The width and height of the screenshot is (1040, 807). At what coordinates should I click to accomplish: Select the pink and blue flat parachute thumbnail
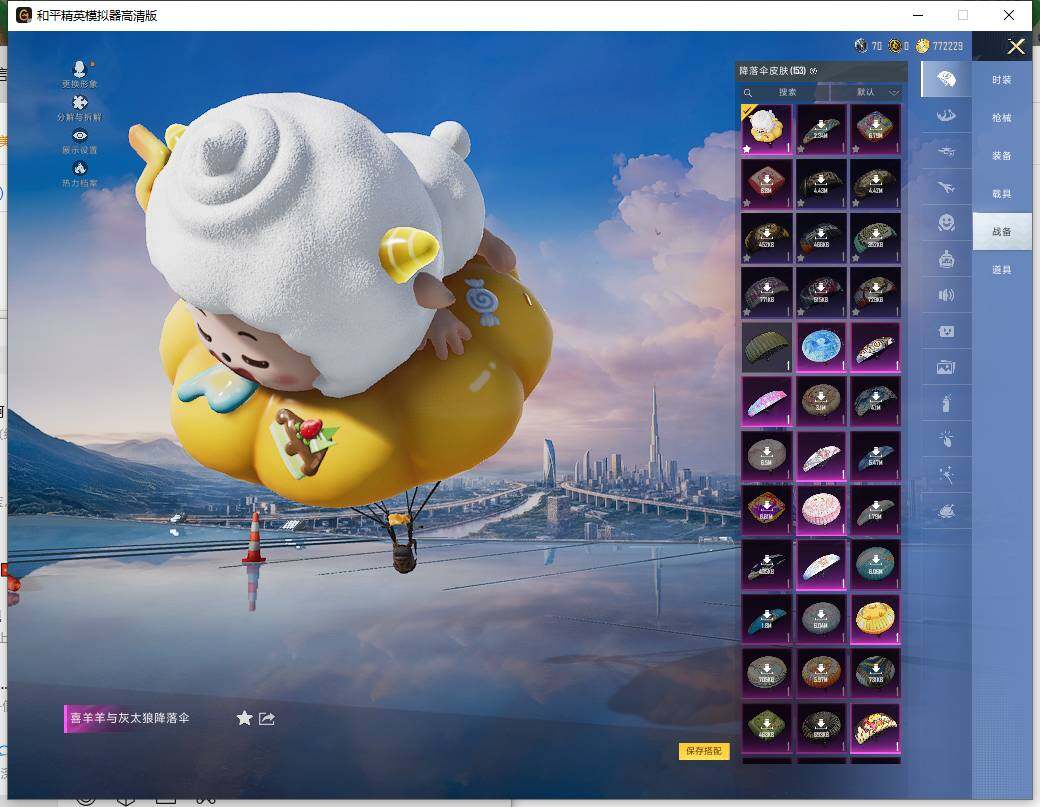767,402
